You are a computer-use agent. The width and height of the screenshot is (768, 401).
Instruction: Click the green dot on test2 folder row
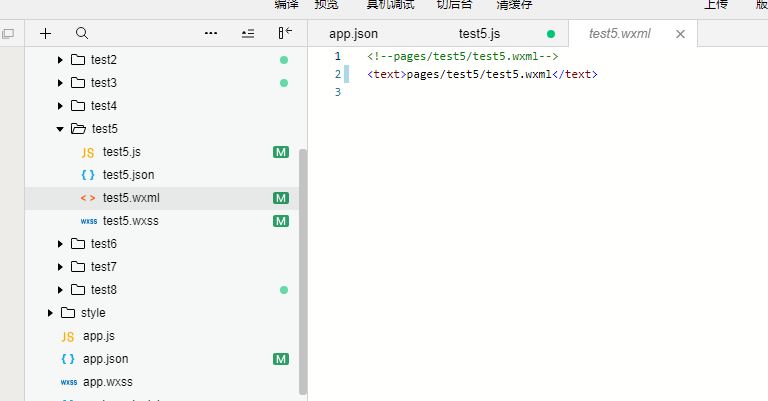(284, 60)
